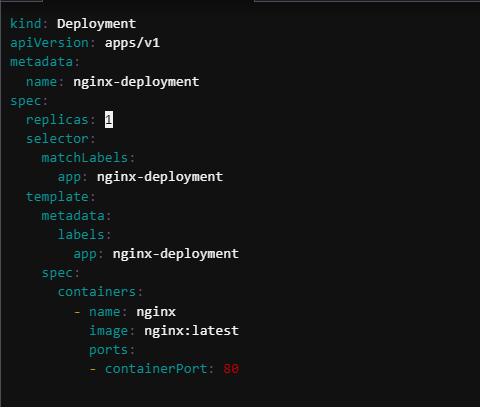Click 'spec' key under template
480x407 pixels.
click(57, 273)
